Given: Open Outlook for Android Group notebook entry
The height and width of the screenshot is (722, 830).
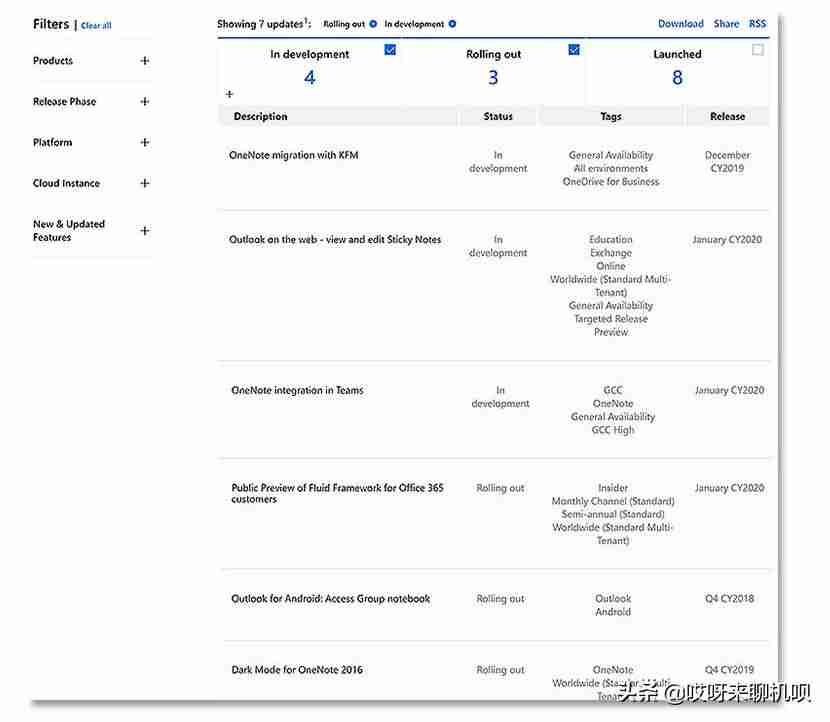Looking at the screenshot, I should click(331, 599).
